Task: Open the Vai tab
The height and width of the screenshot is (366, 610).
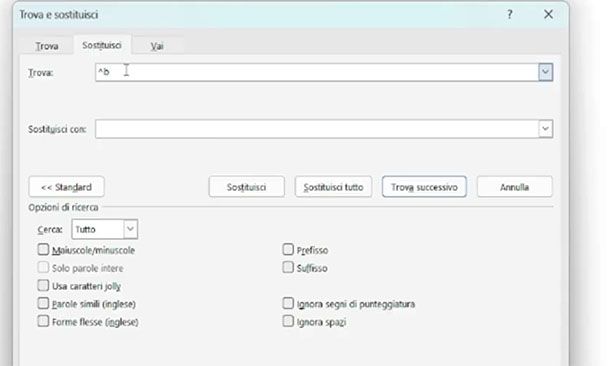Action: coord(157,46)
